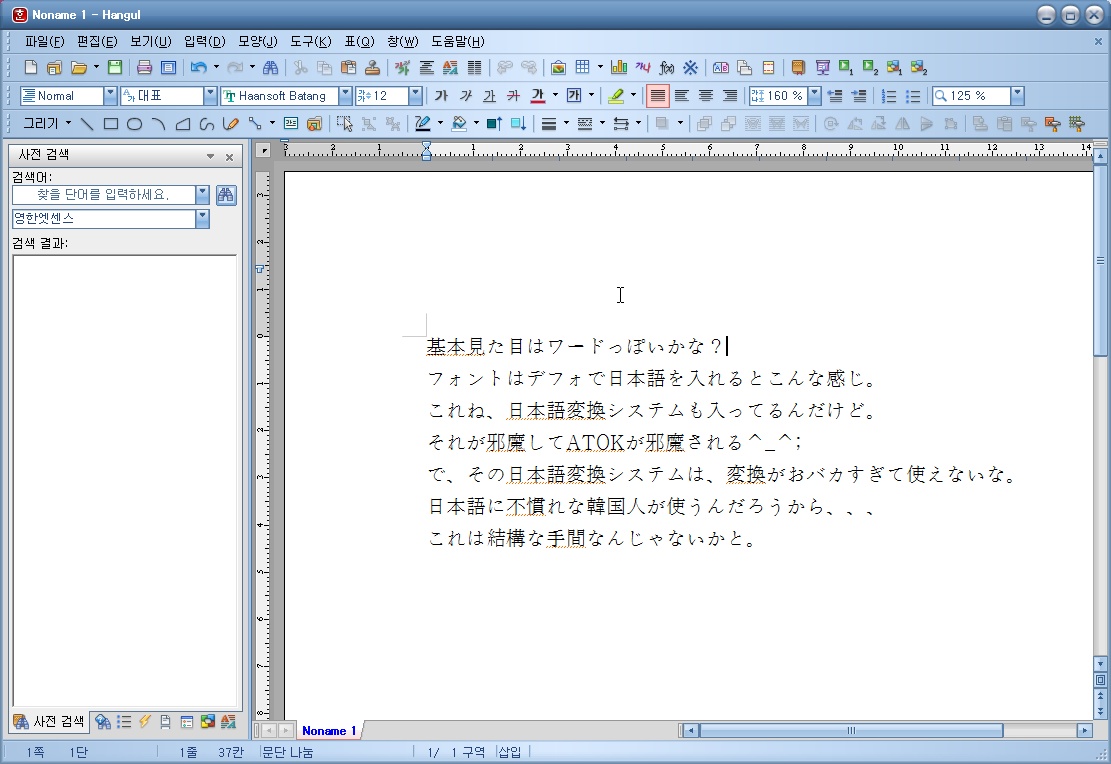Open the 보기(U) menu

[150, 42]
